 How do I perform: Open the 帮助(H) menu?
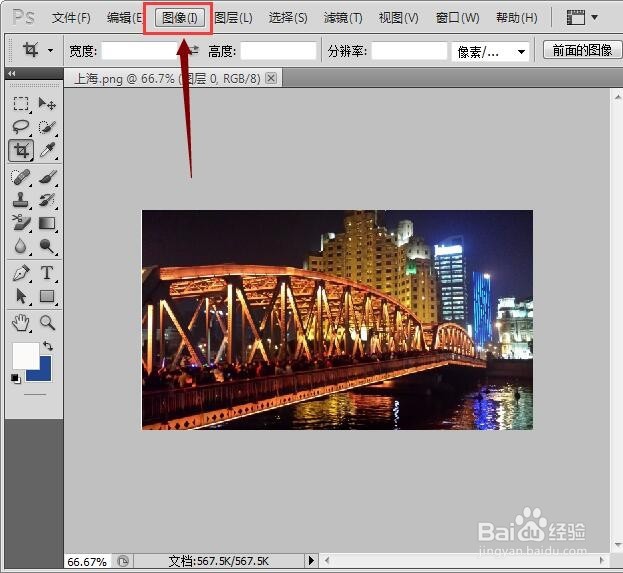point(517,18)
